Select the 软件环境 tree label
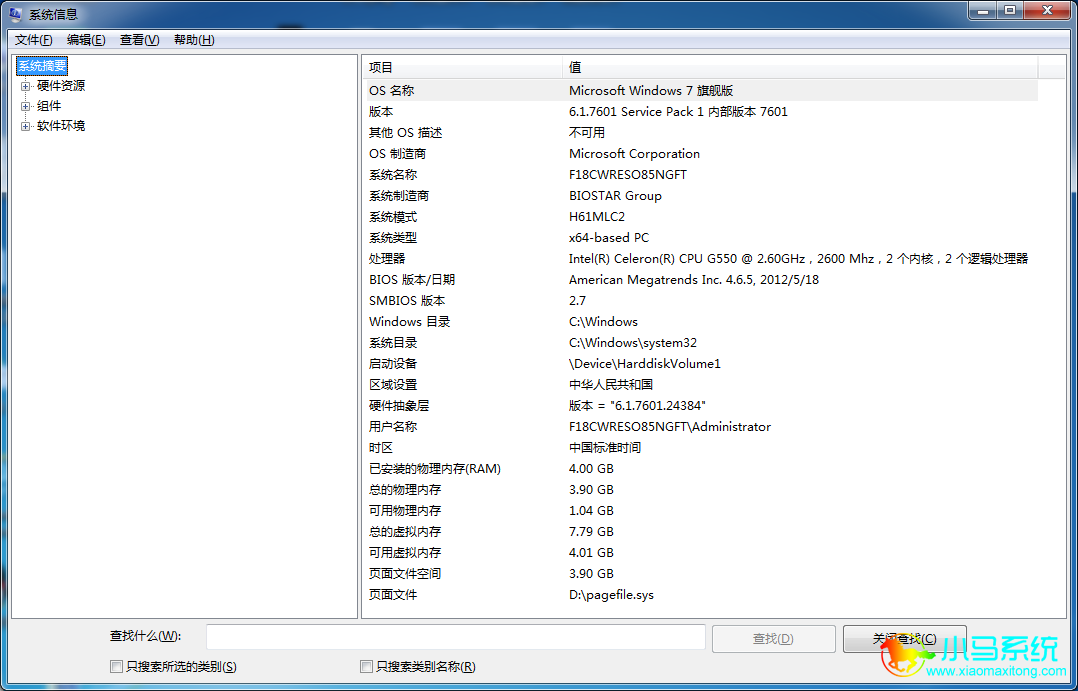Image resolution: width=1078 pixels, height=691 pixels. [61, 126]
